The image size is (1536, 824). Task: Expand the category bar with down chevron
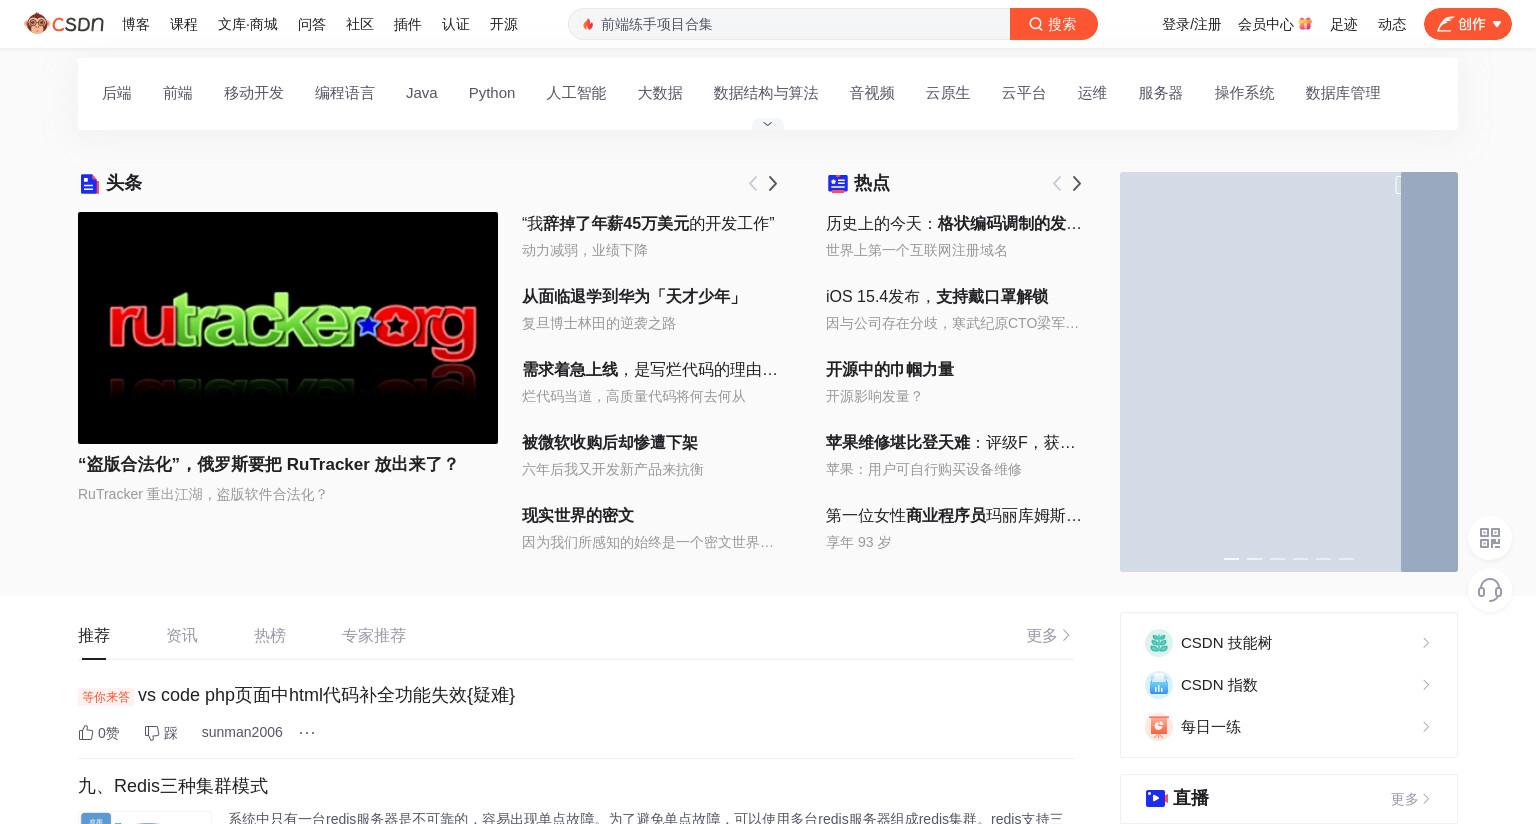[768, 124]
